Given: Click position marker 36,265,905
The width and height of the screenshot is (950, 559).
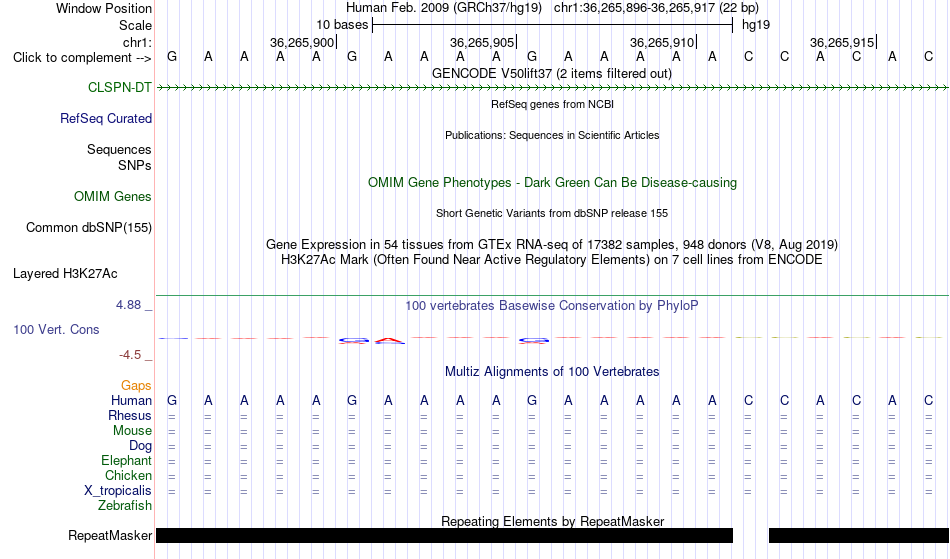Looking at the screenshot, I should click(483, 42).
